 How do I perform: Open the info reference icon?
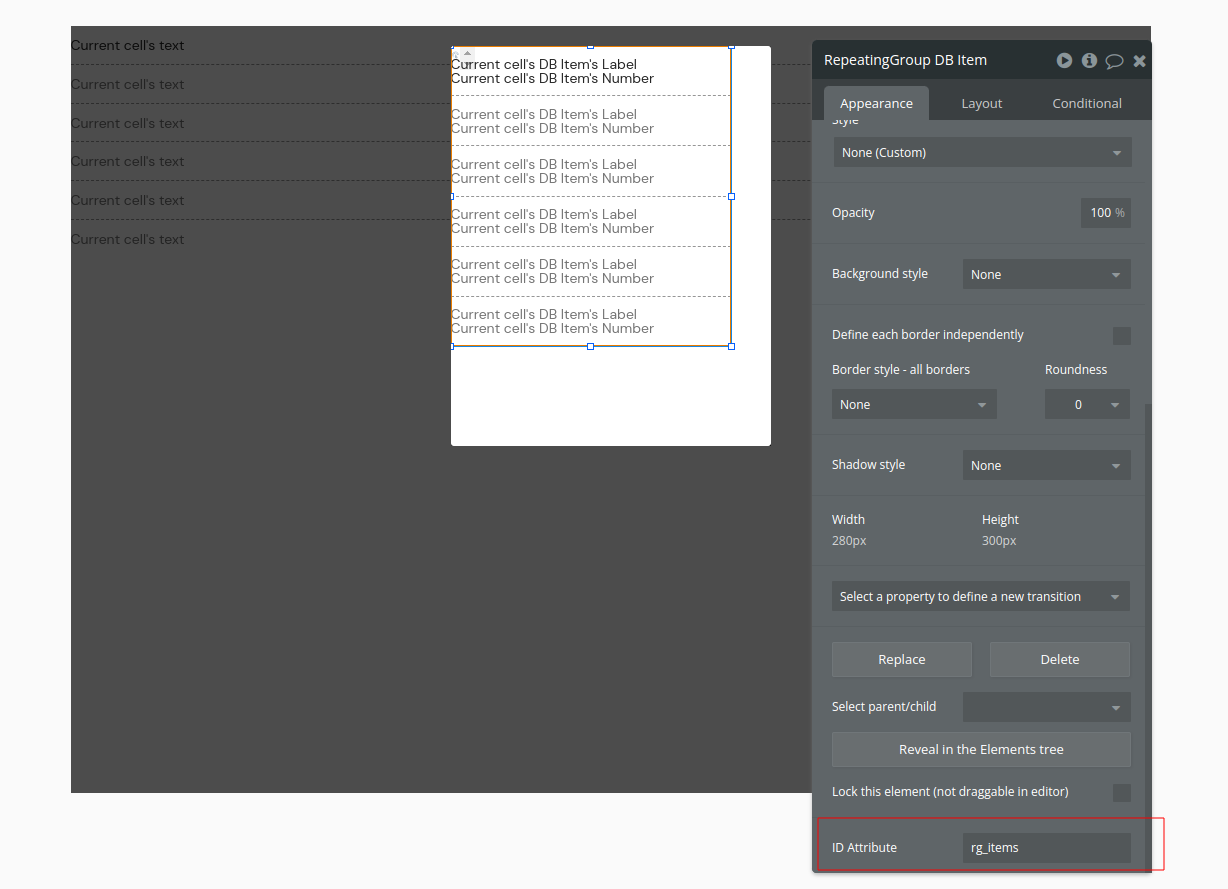tap(1089, 61)
